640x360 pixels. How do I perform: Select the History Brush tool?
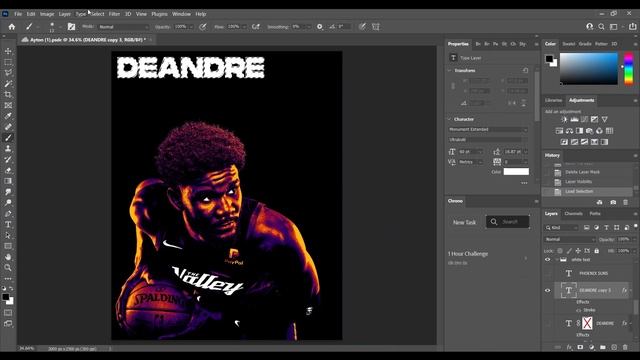8,159
